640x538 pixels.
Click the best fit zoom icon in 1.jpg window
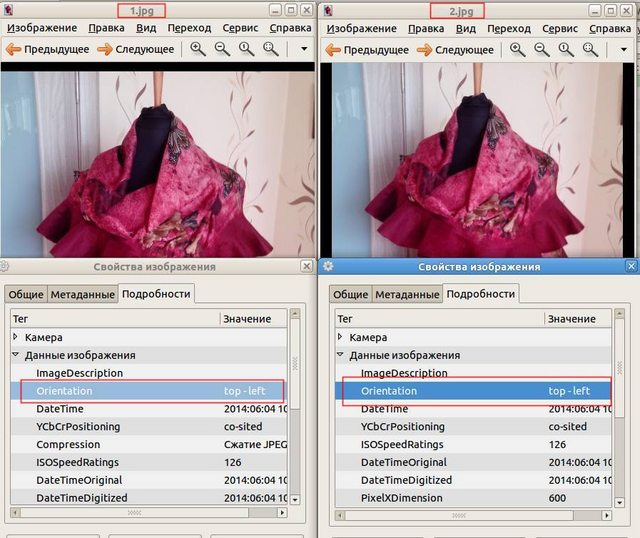(271, 49)
